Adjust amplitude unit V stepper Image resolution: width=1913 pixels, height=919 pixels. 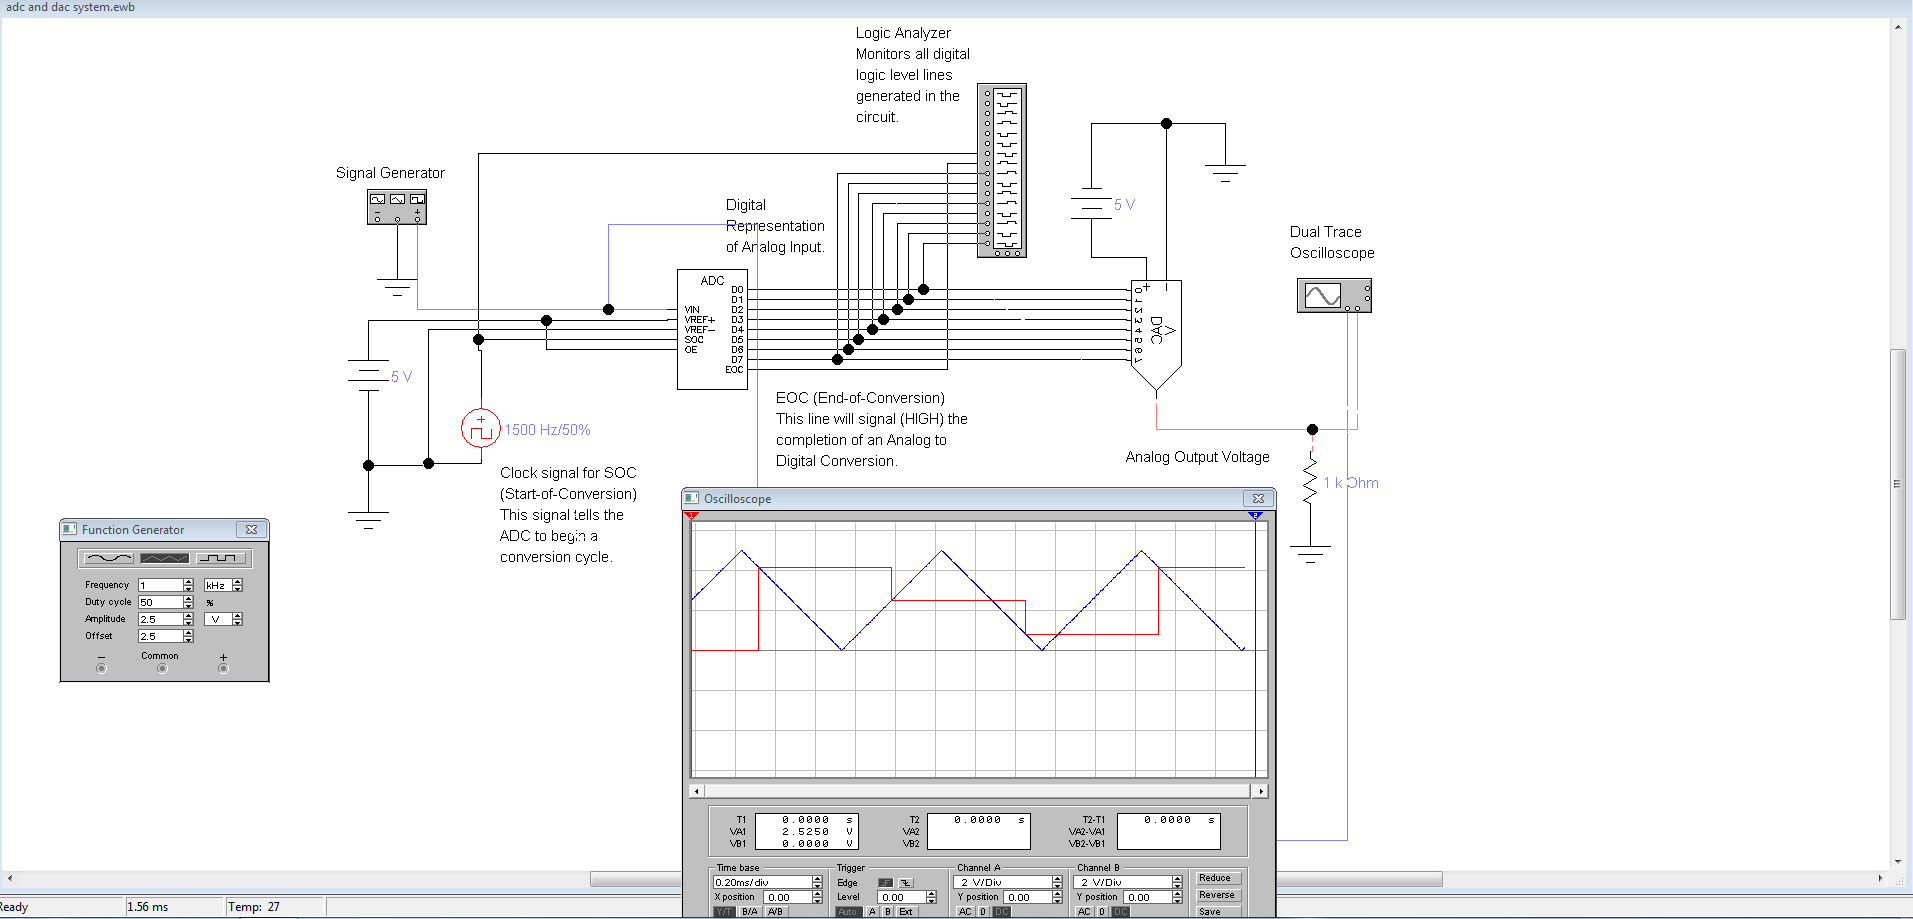coord(237,619)
